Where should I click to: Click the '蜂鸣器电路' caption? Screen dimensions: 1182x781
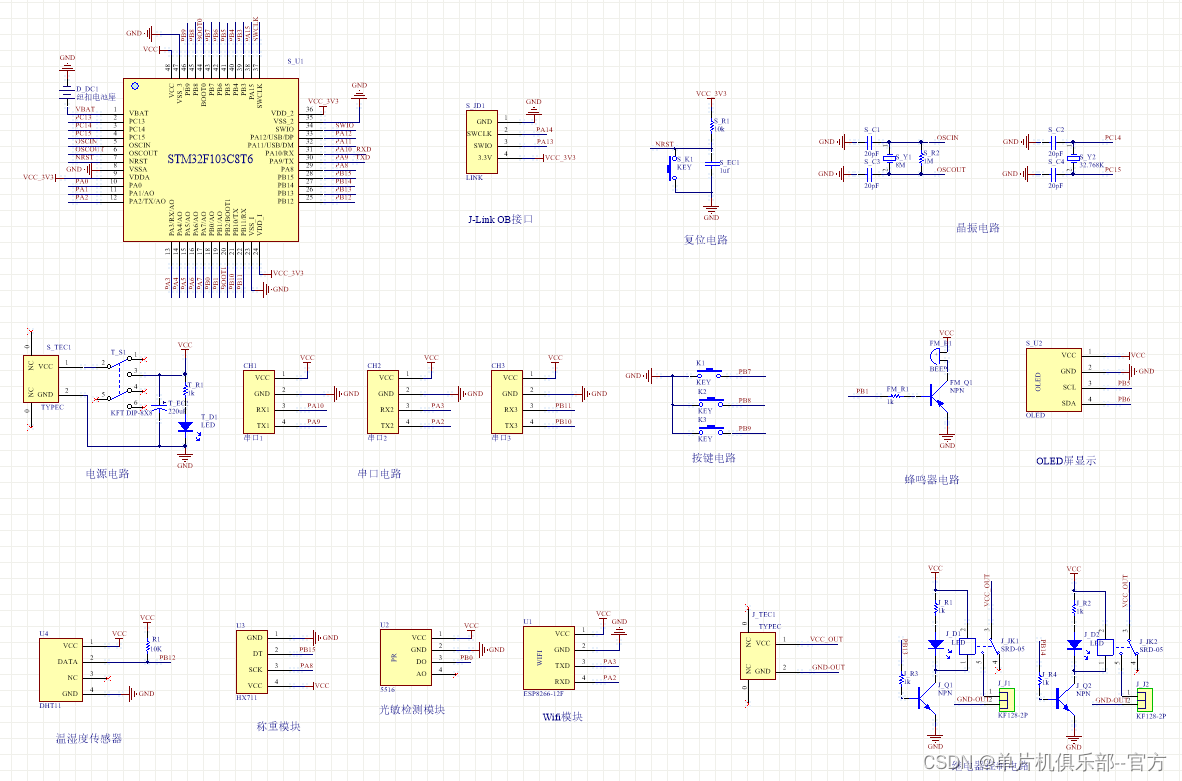click(932, 479)
